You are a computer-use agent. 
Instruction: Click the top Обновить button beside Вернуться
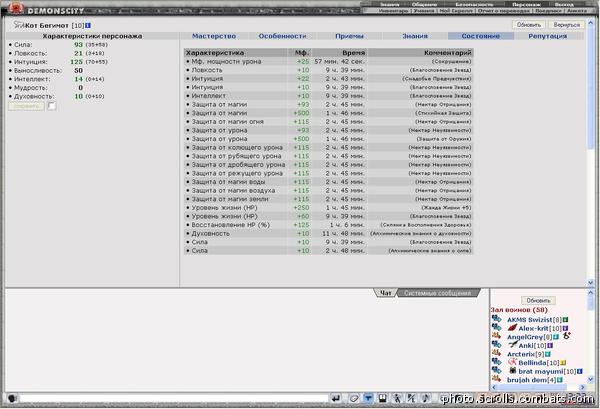click(x=529, y=25)
